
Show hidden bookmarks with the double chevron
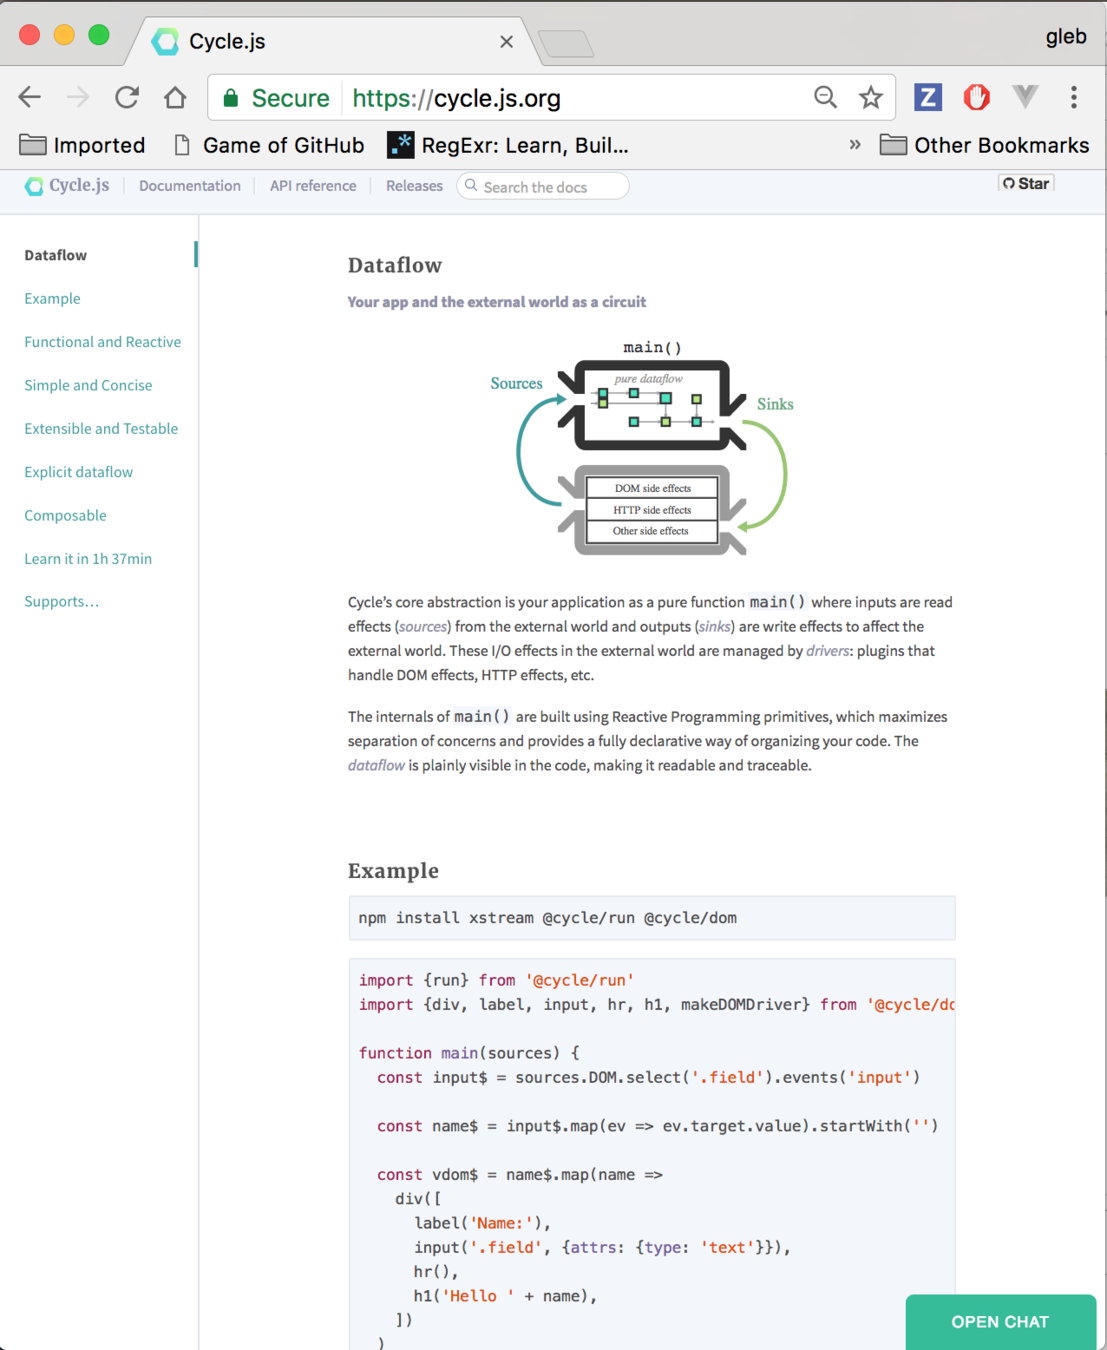(x=855, y=145)
